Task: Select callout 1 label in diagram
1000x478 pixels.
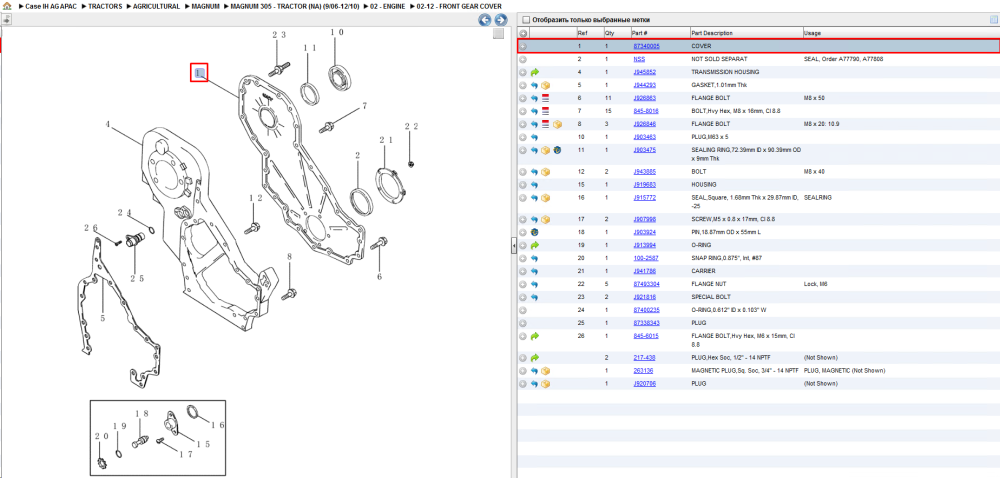Action: pos(200,73)
